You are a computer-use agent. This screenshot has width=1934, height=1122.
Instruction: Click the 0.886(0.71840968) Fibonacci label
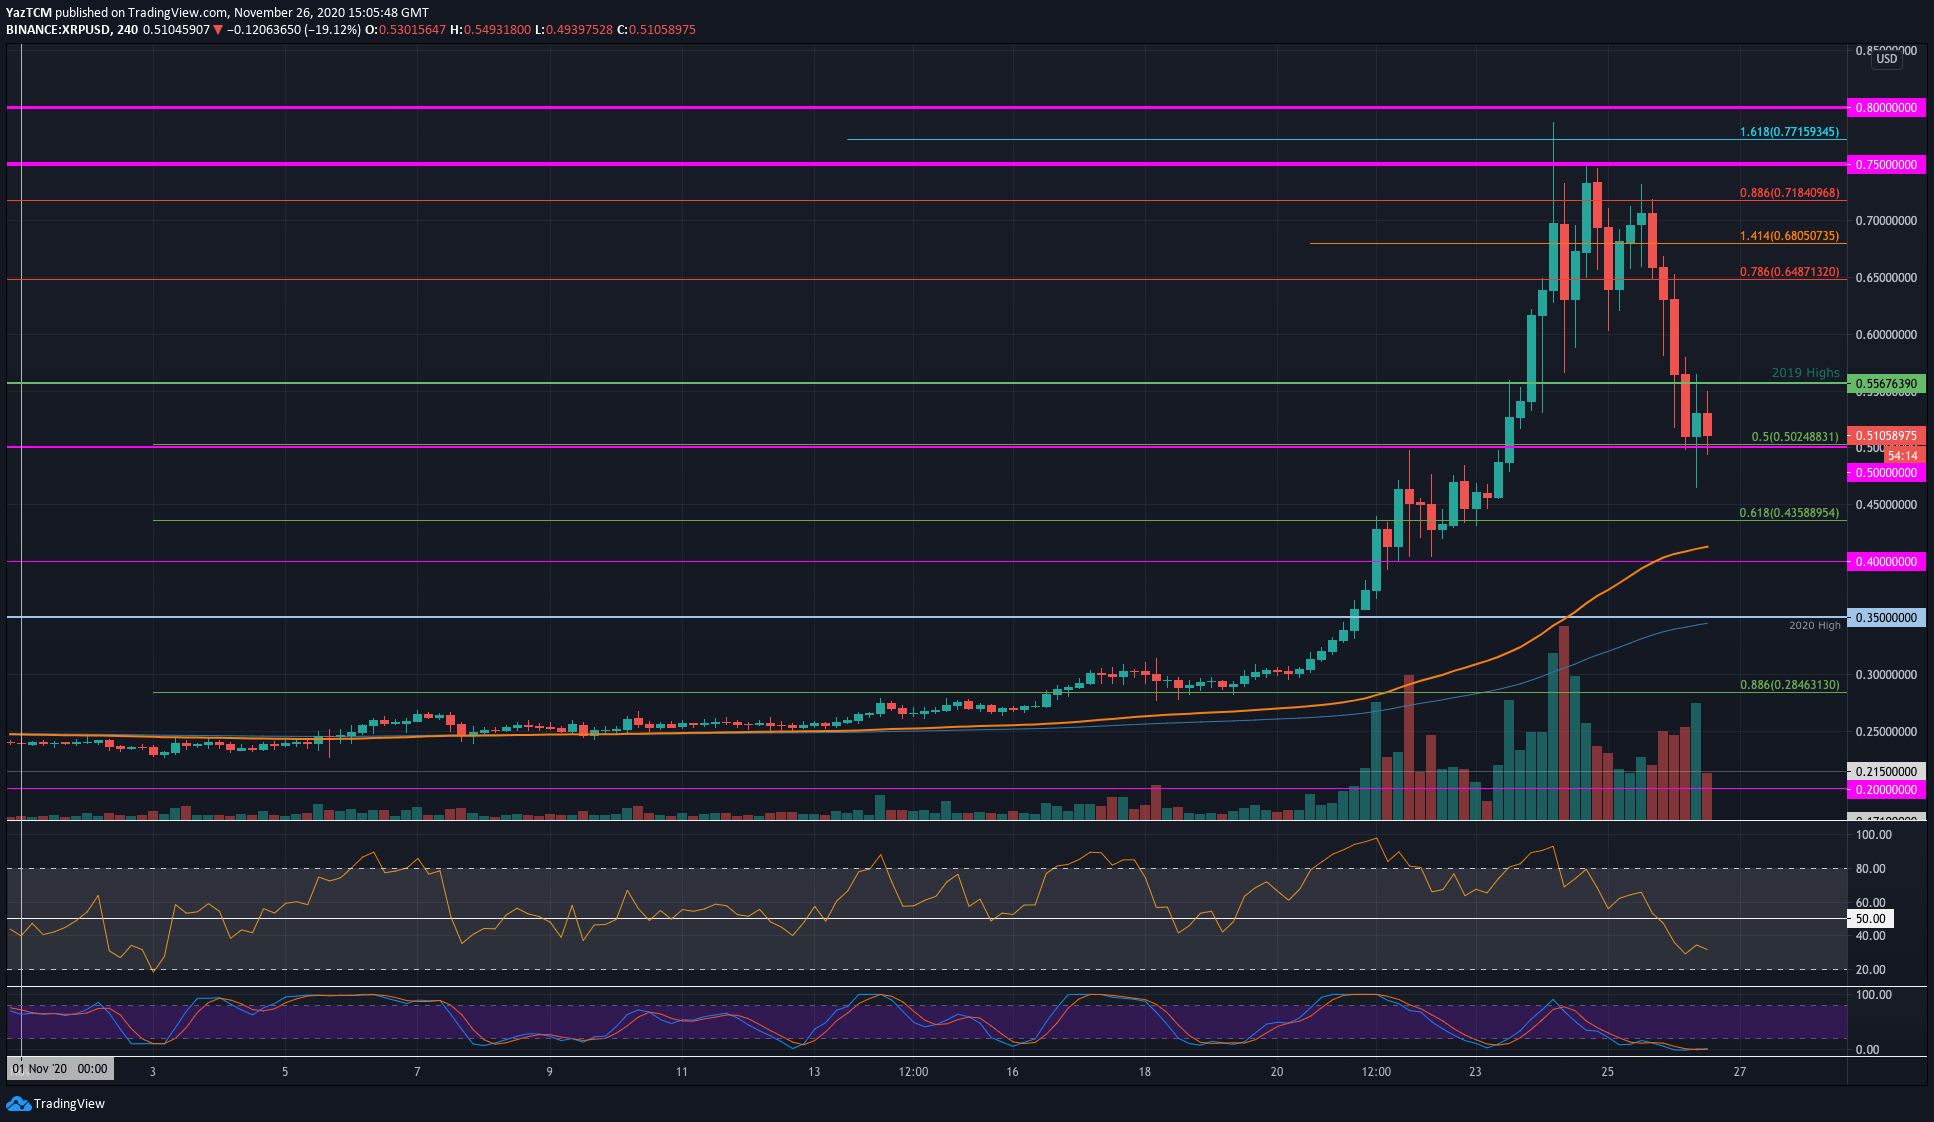(x=1788, y=193)
